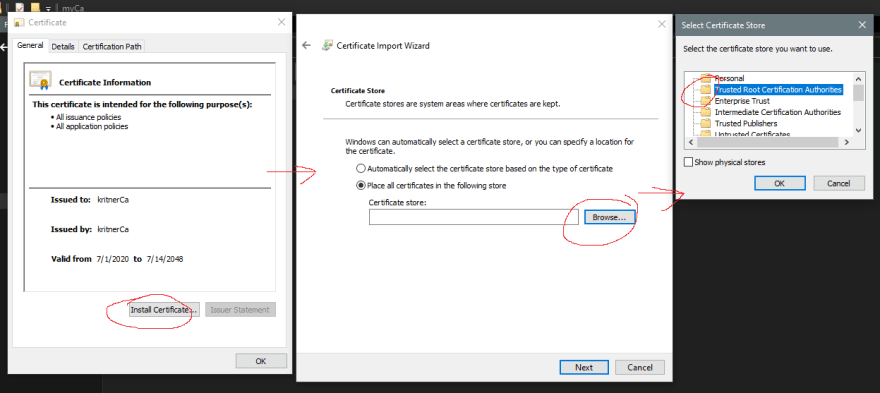
Task: Close the Certificate Import Wizard window
Action: pyautogui.click(x=662, y=24)
